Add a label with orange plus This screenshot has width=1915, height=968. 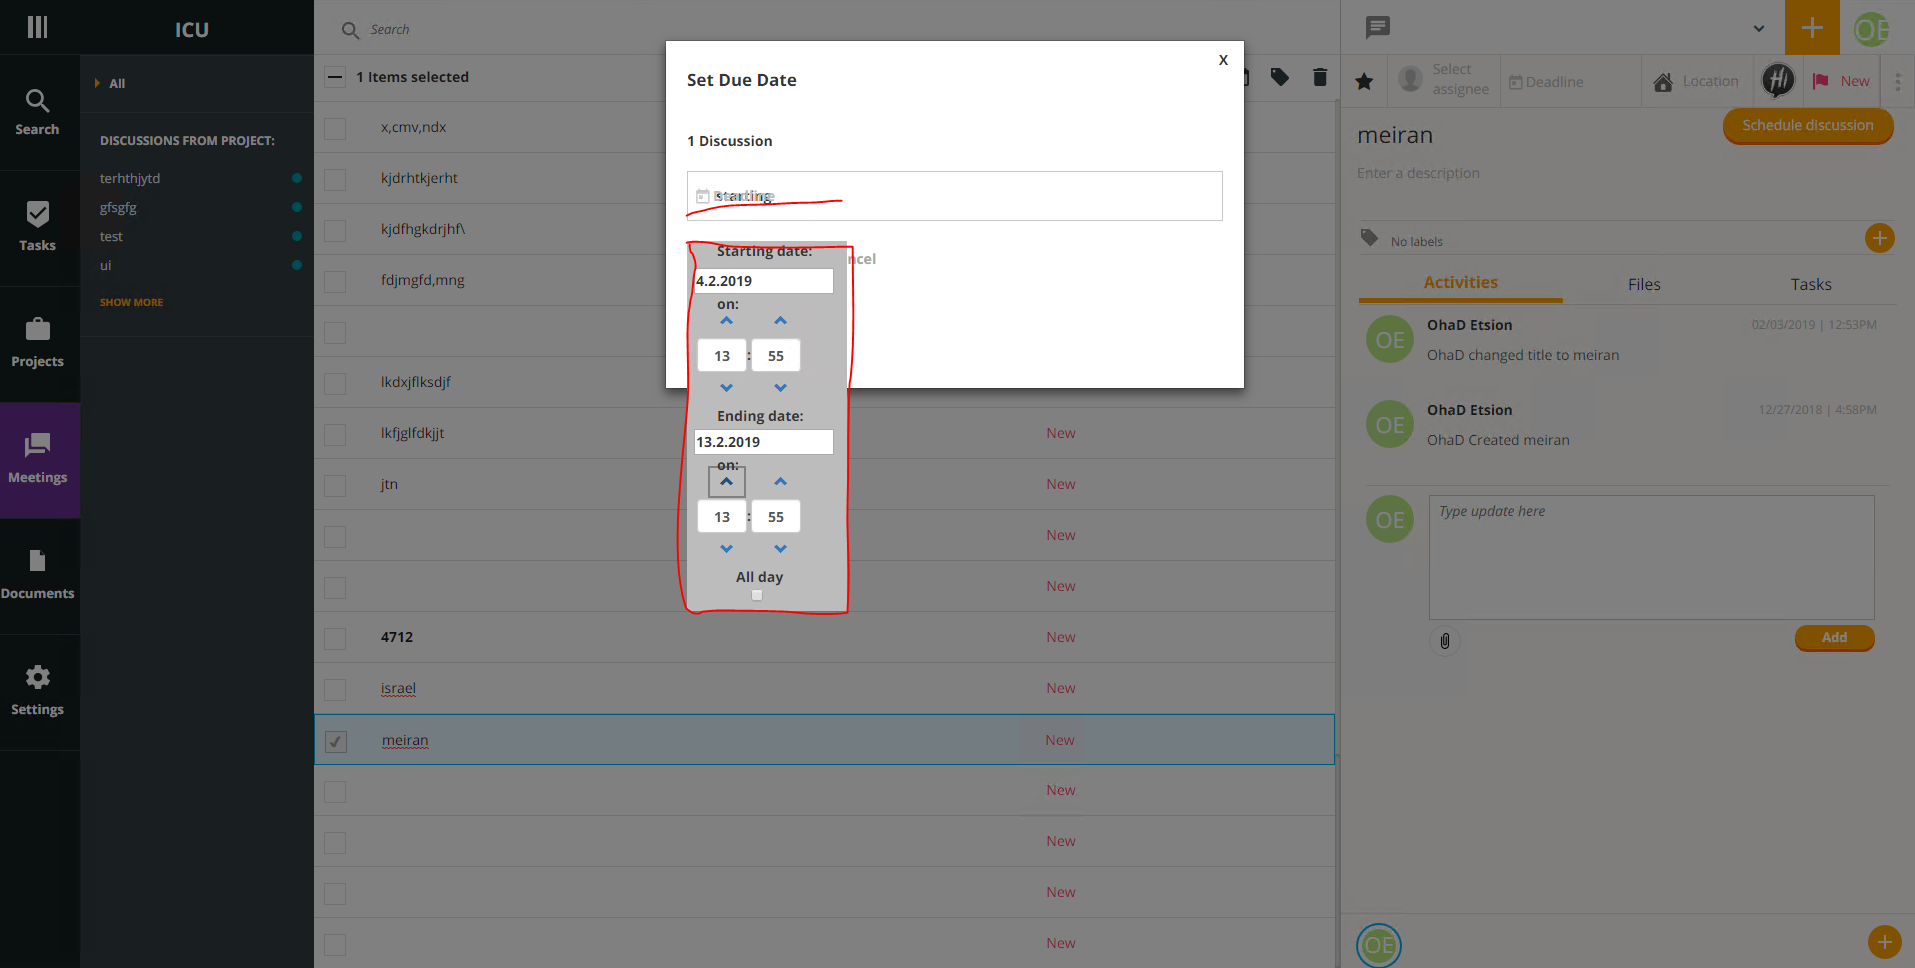(1880, 238)
